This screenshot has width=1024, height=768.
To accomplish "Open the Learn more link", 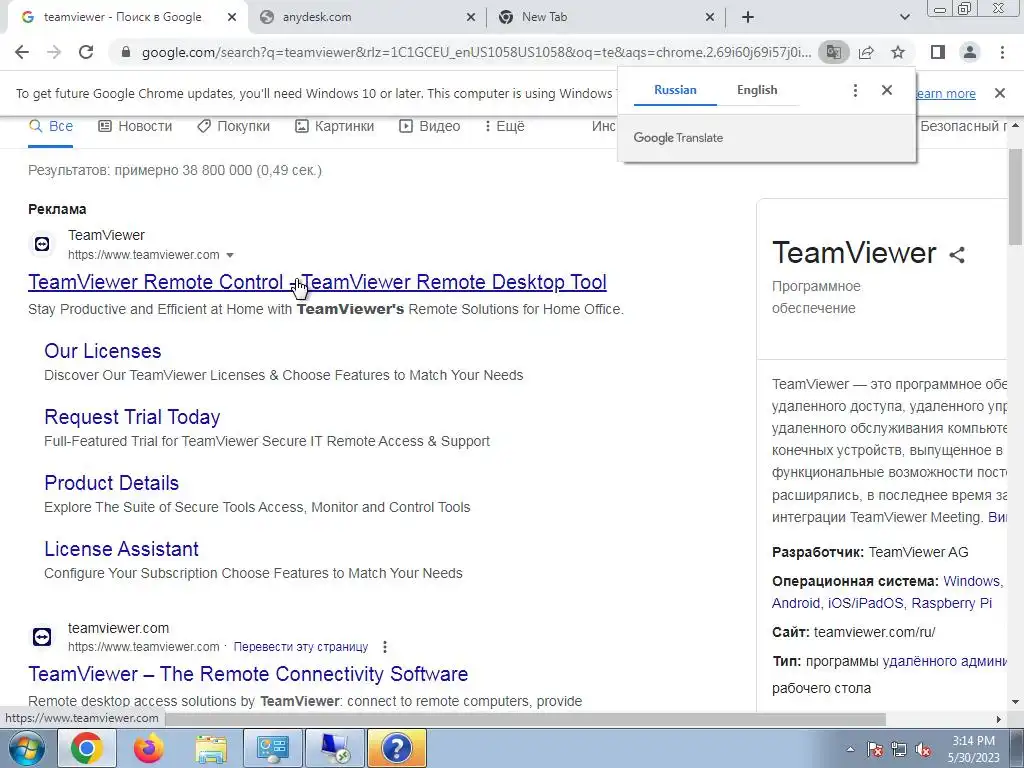I will tap(946, 93).
